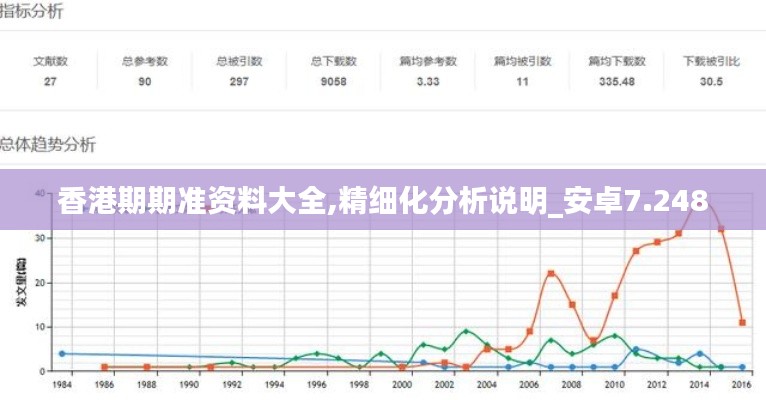
Task: Click the orange data point at 2016
Action: coord(742,322)
